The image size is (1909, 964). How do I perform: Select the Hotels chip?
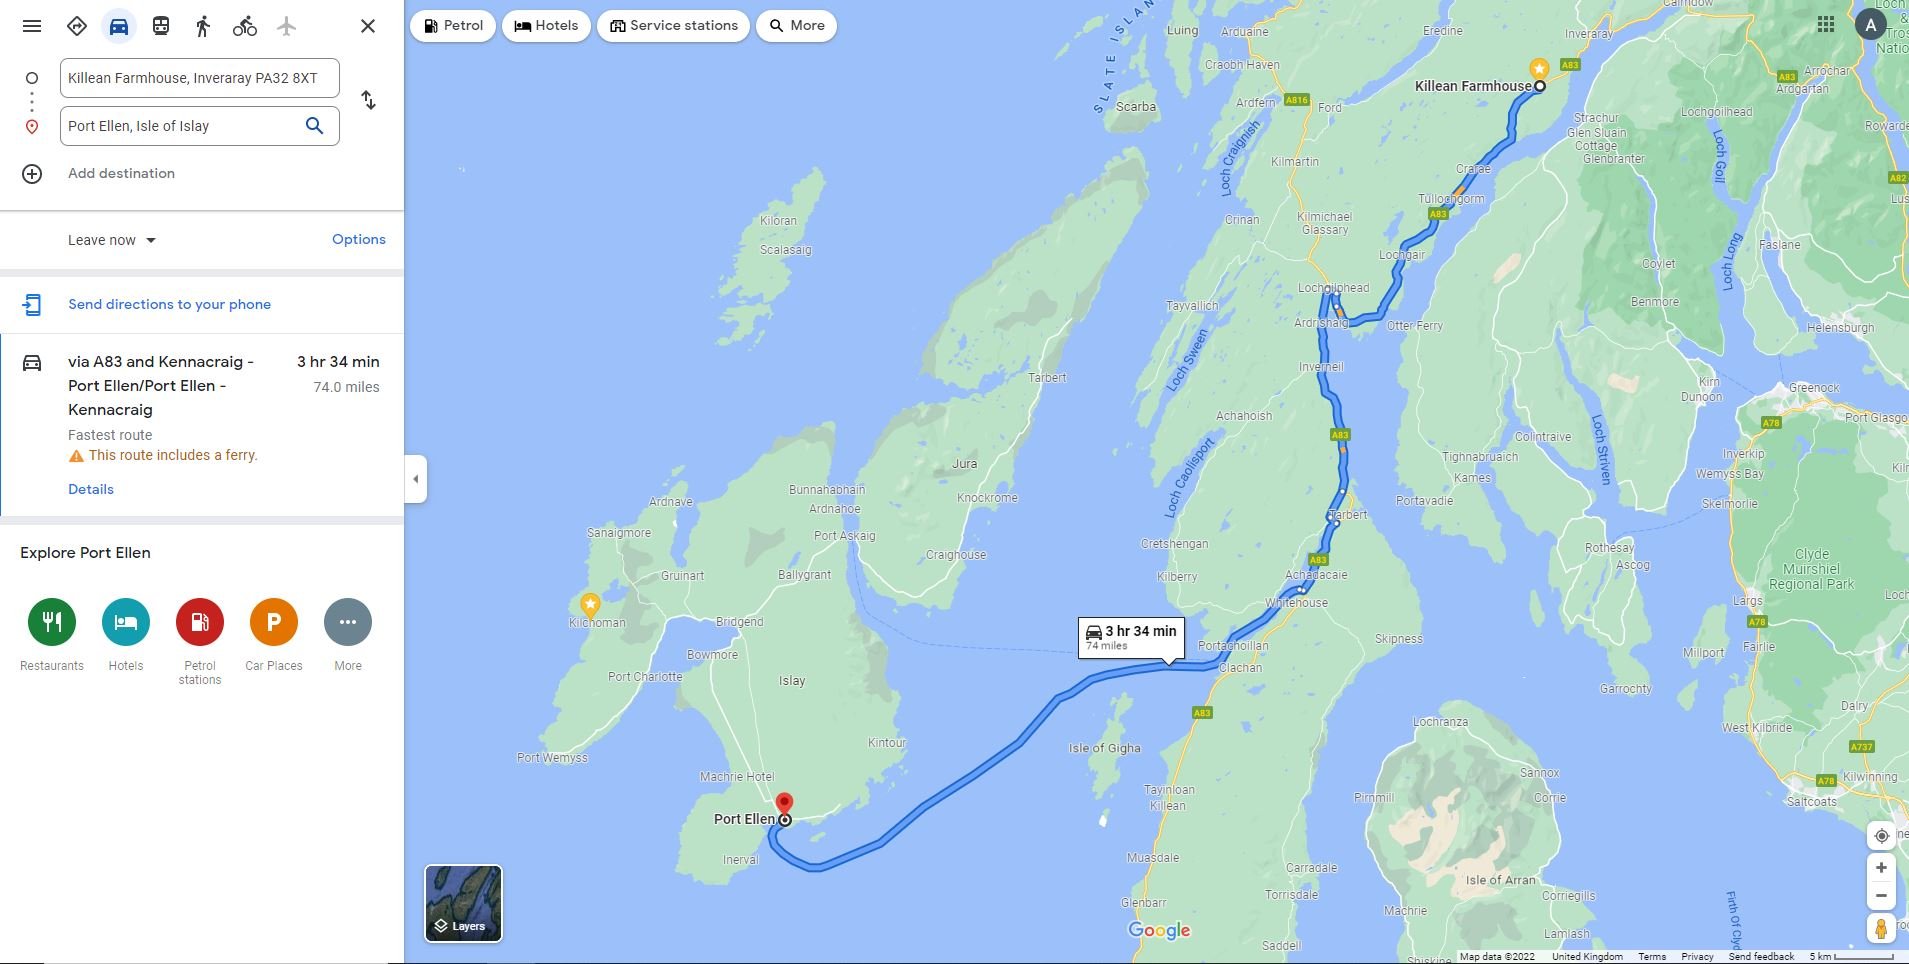click(x=546, y=26)
